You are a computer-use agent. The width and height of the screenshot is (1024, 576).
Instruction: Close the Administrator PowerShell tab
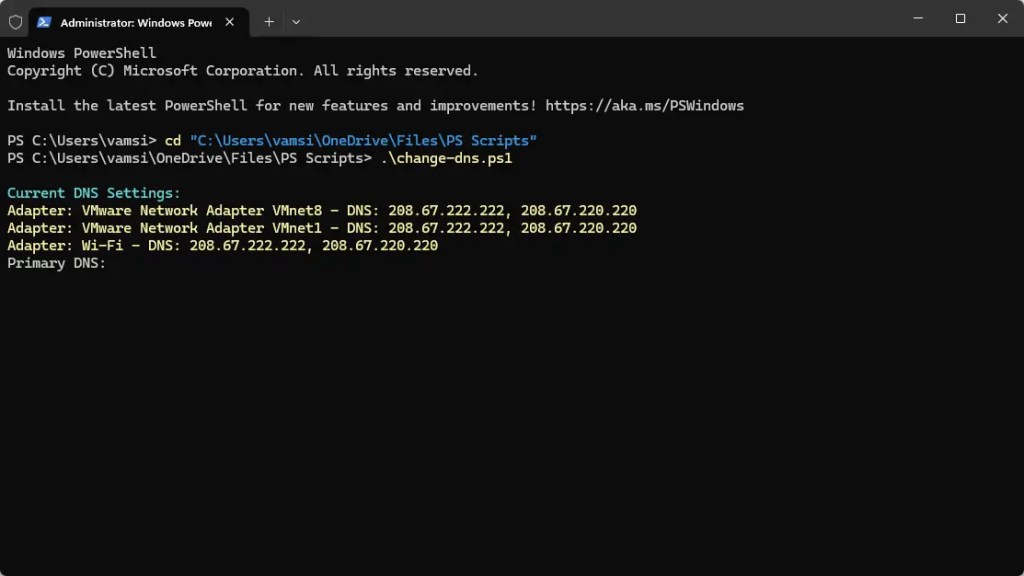pyautogui.click(x=230, y=22)
